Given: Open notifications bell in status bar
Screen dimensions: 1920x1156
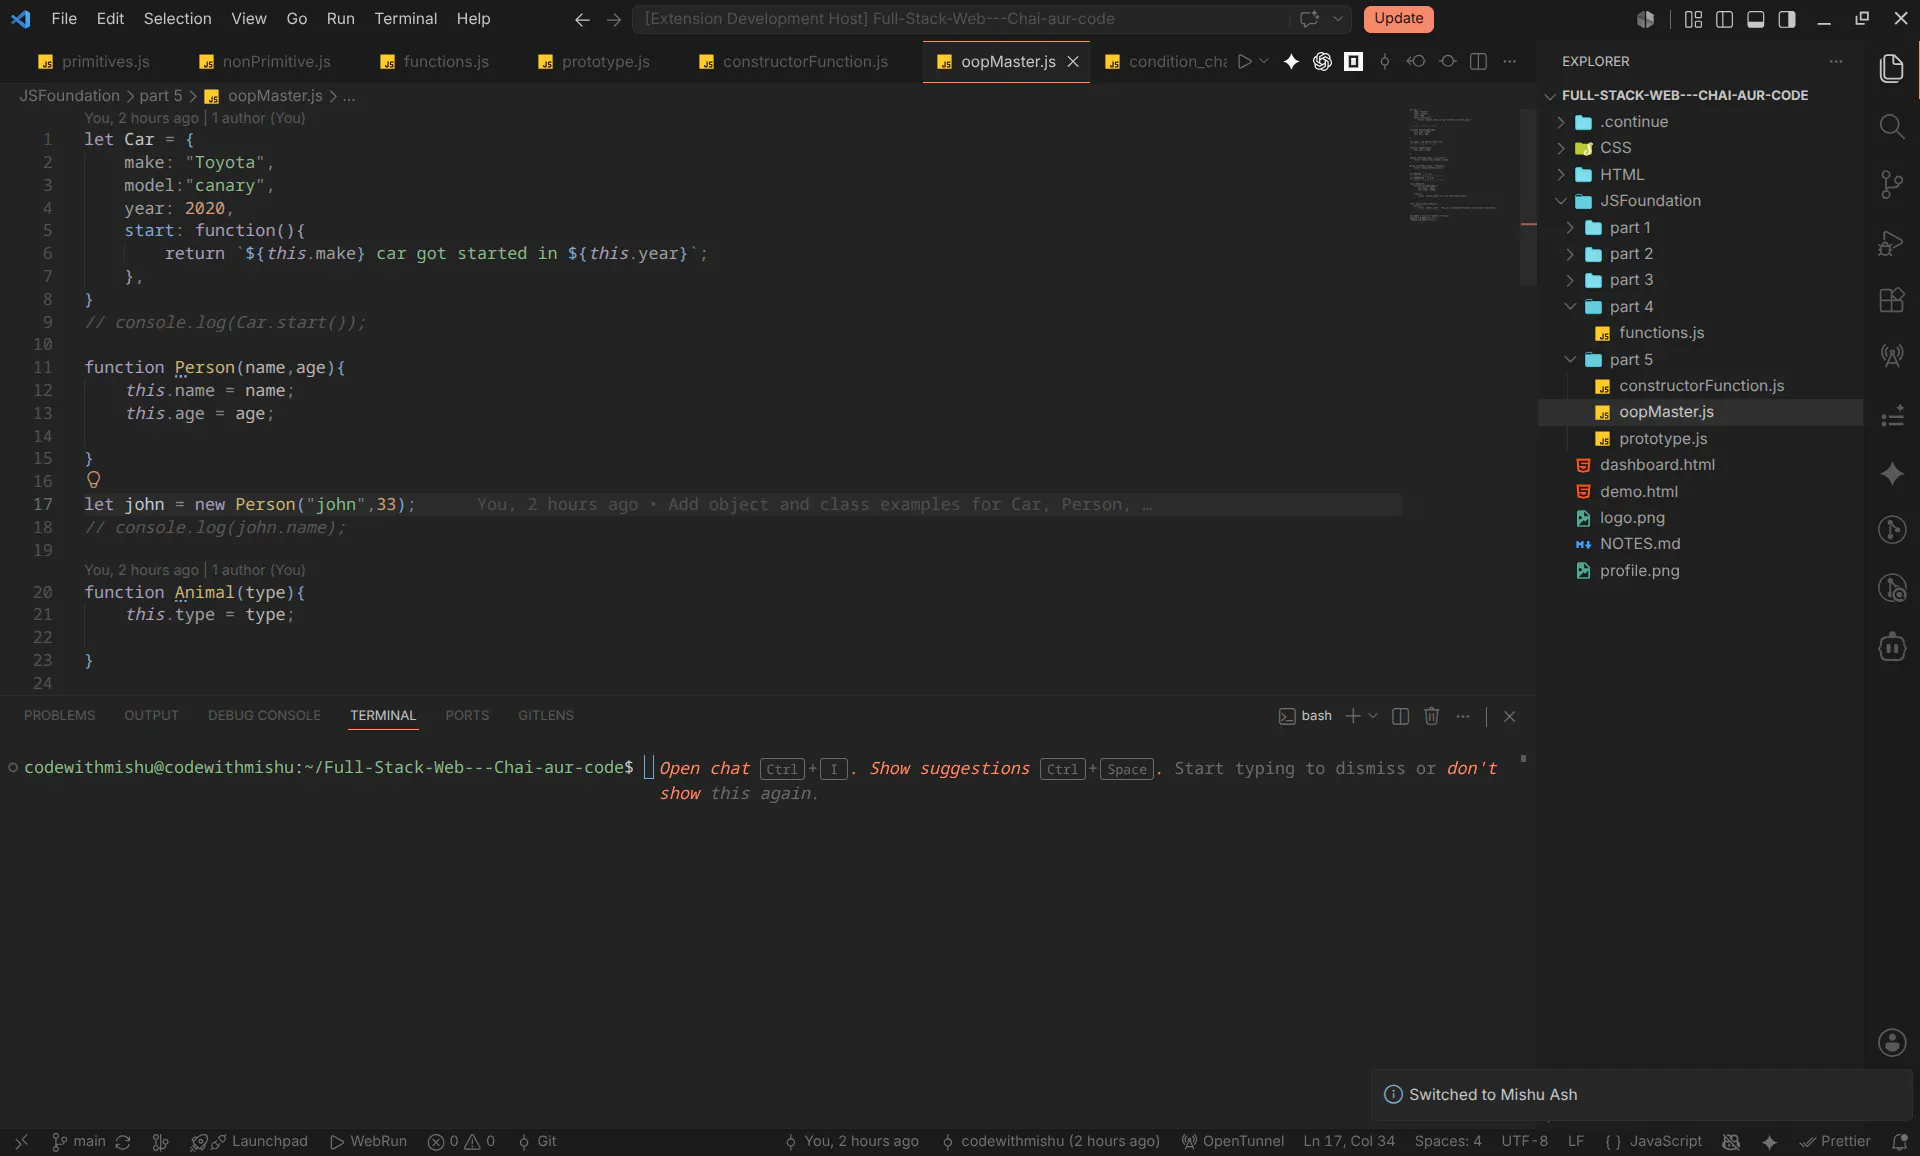Looking at the screenshot, I should pos(1899,1141).
